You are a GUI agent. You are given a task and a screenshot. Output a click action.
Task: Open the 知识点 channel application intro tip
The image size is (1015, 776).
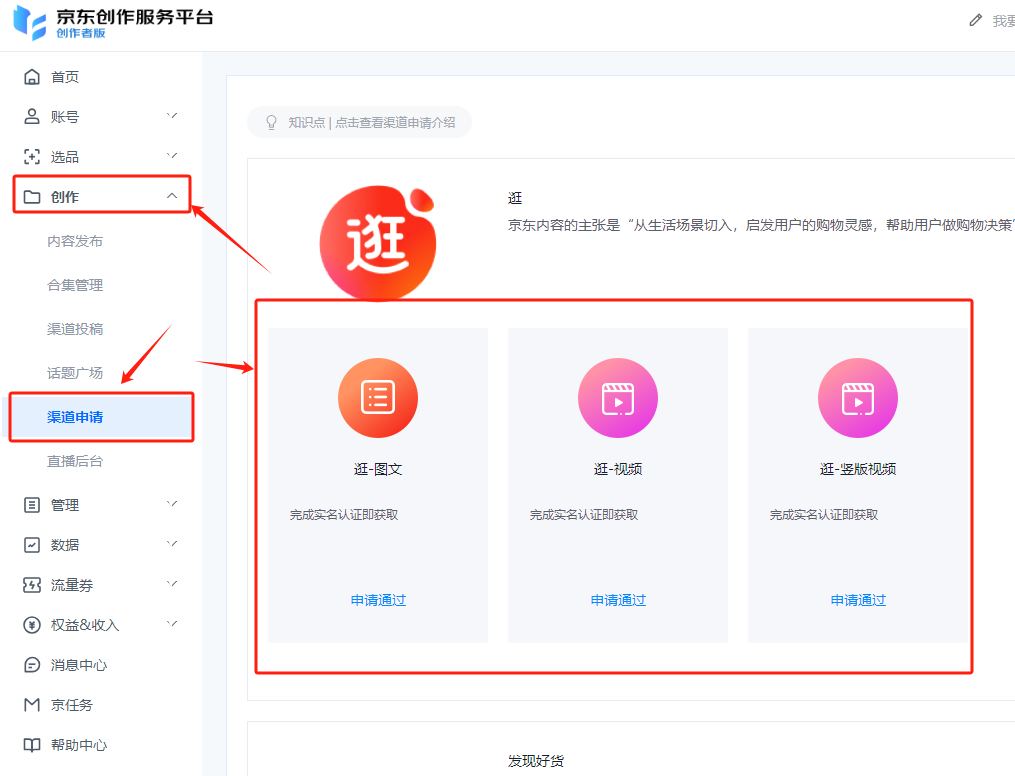[x=360, y=122]
